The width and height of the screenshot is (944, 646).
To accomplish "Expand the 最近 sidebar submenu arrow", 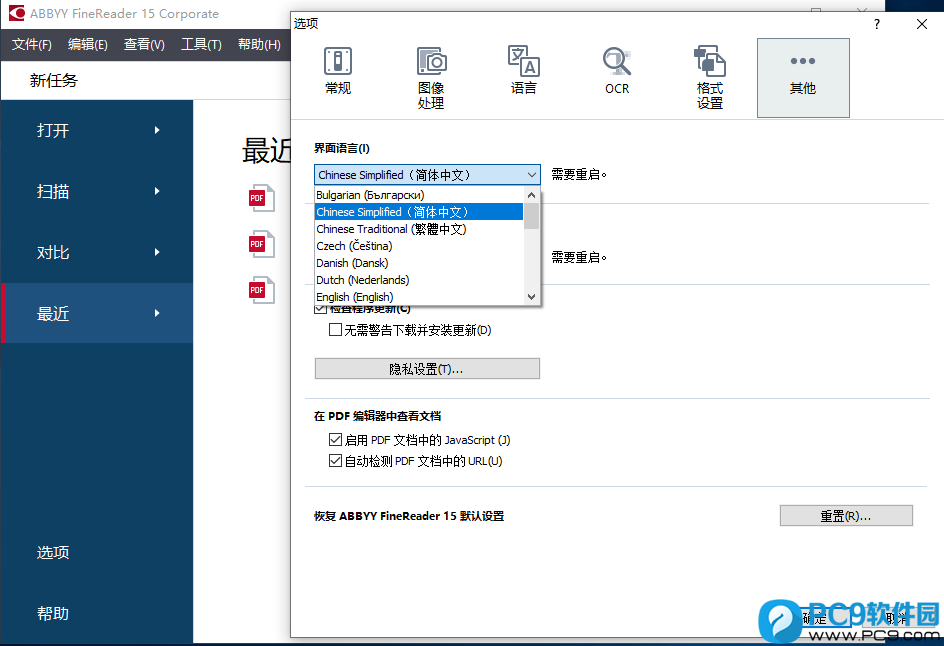I will (157, 313).
